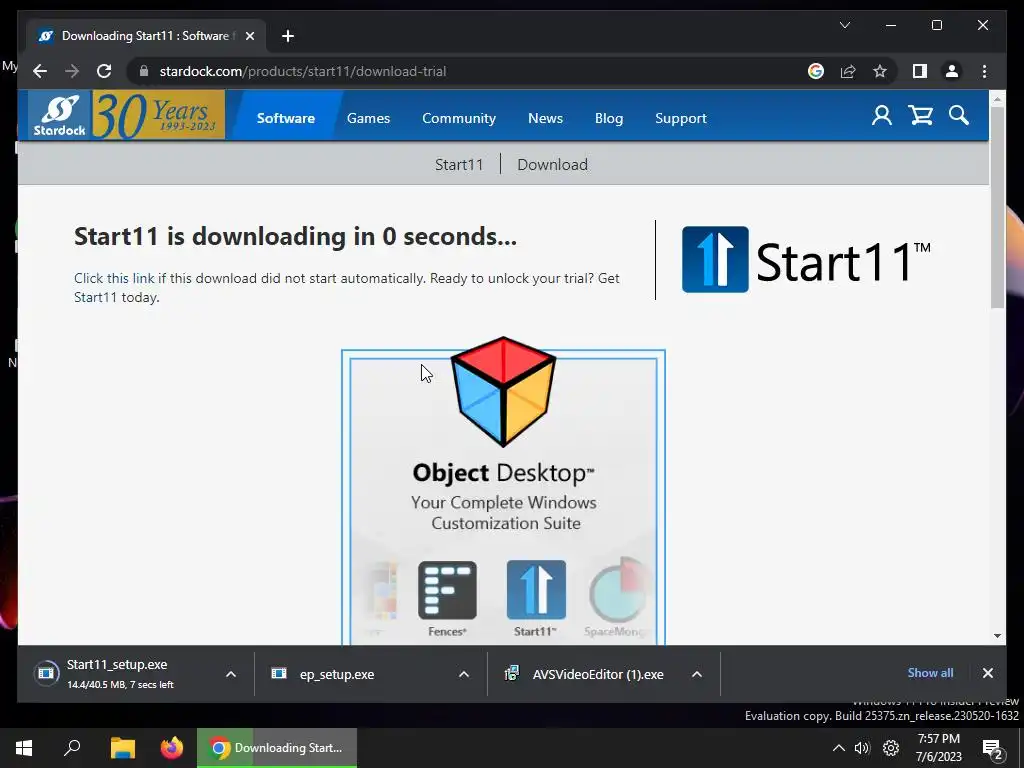Select Chrome Downloading Start taskbar button
Image resolution: width=1024 pixels, height=768 pixels.
click(277, 748)
